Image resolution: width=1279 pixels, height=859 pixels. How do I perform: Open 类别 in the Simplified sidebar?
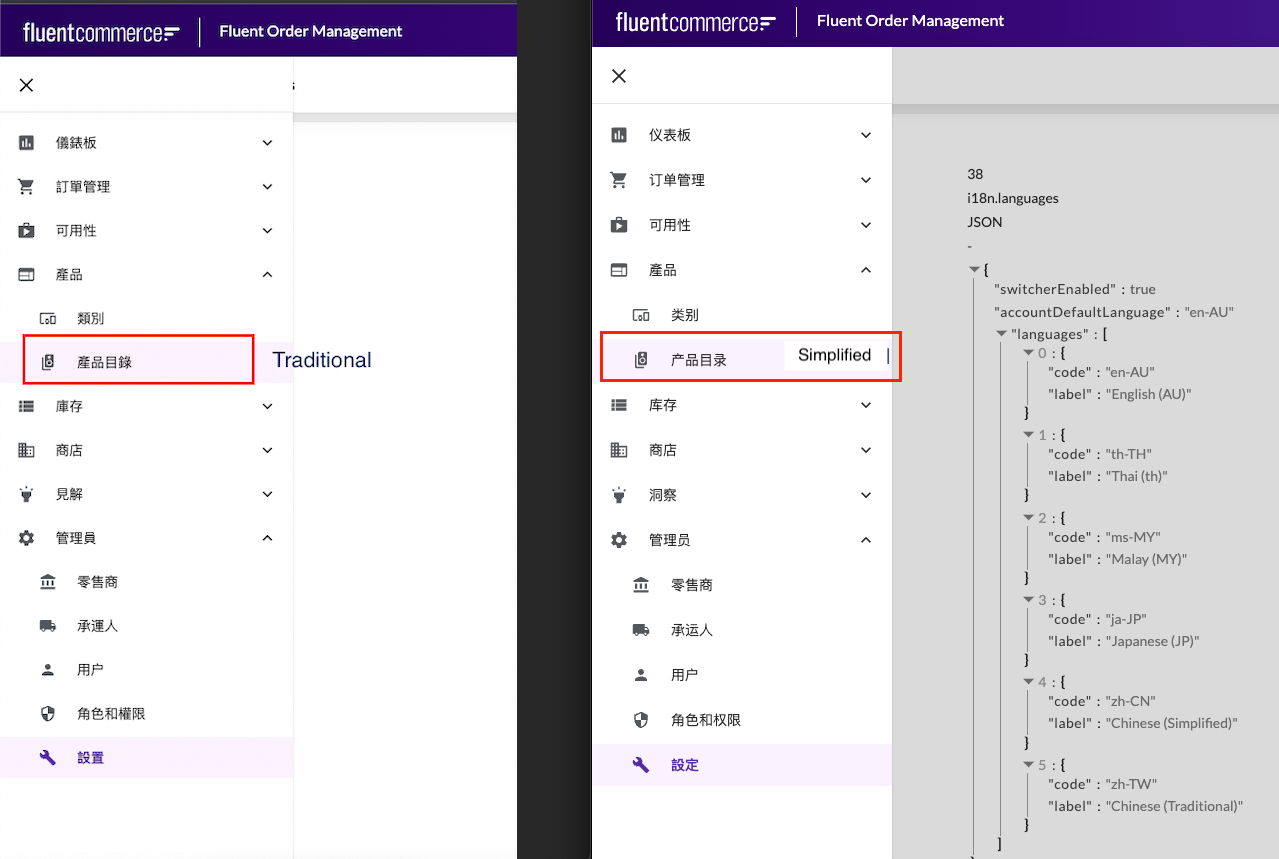point(685,315)
